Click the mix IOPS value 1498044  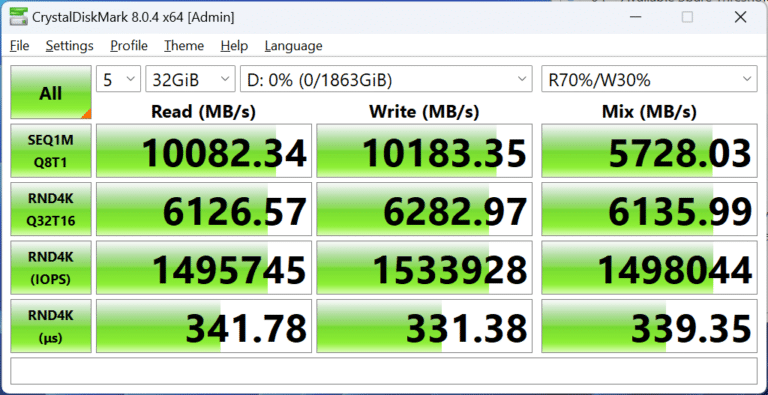pyautogui.click(x=649, y=268)
